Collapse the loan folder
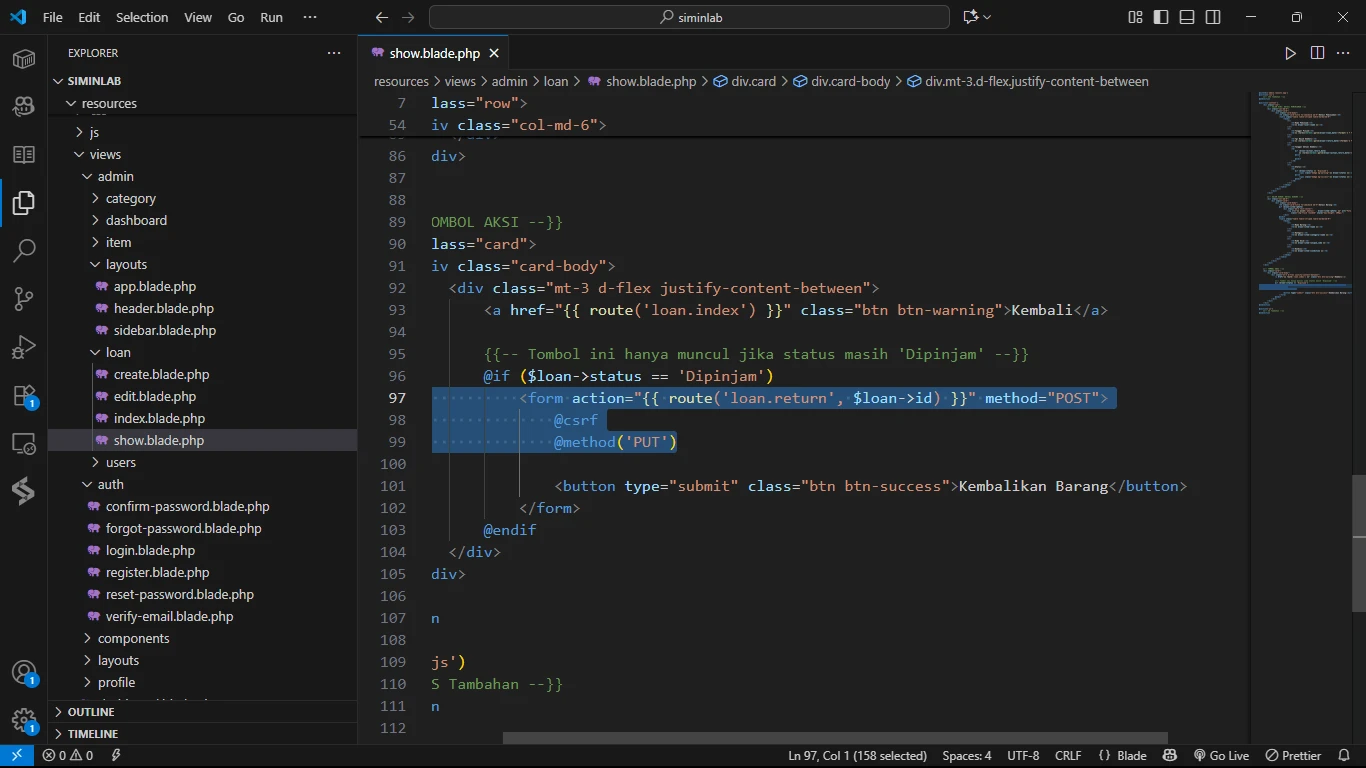This screenshot has height=768, width=1366. [x=118, y=352]
